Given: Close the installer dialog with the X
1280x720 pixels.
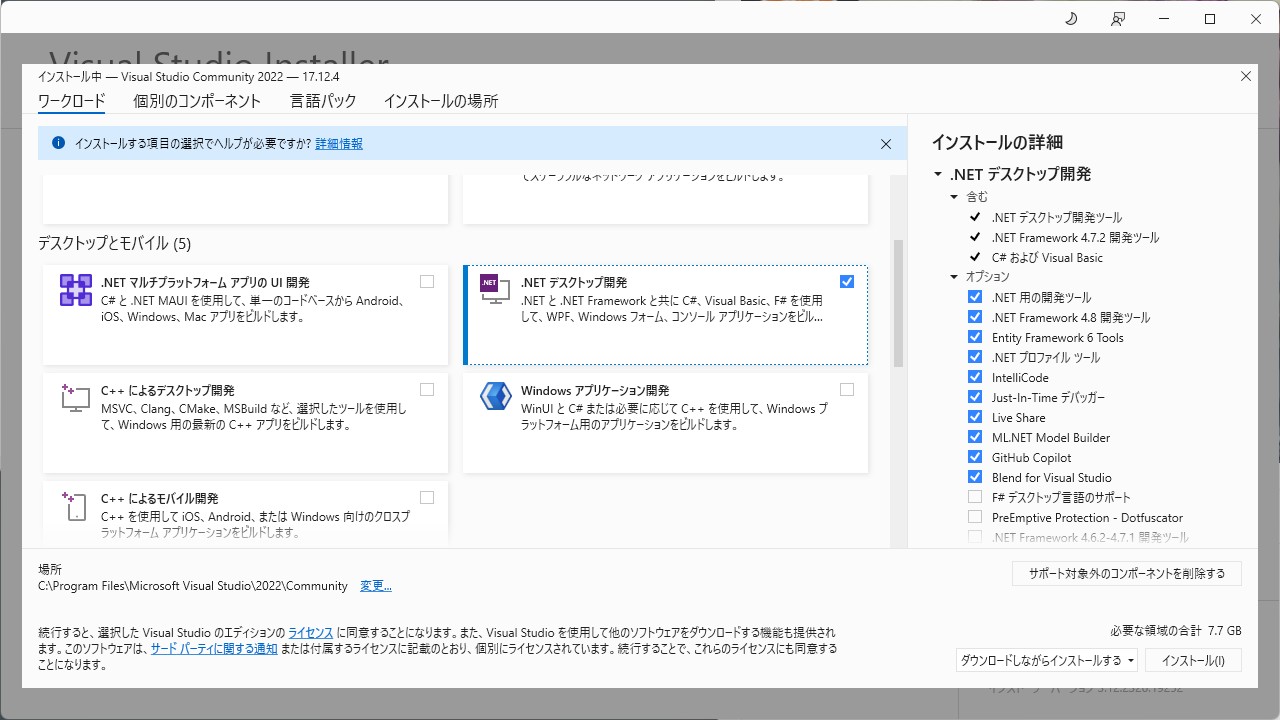Looking at the screenshot, I should coord(1246,76).
